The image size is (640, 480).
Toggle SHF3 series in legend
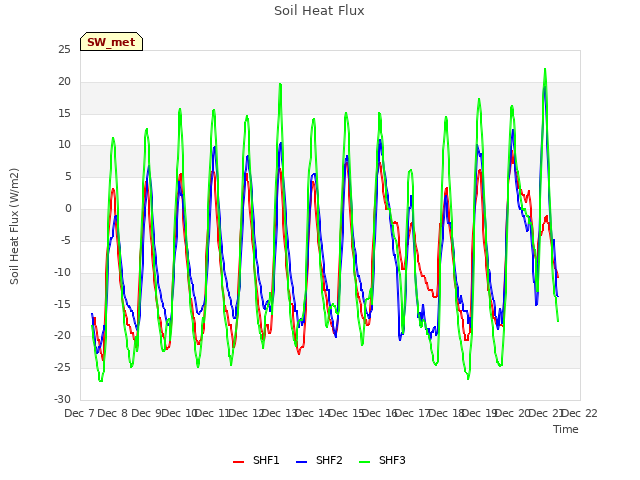[382, 460]
